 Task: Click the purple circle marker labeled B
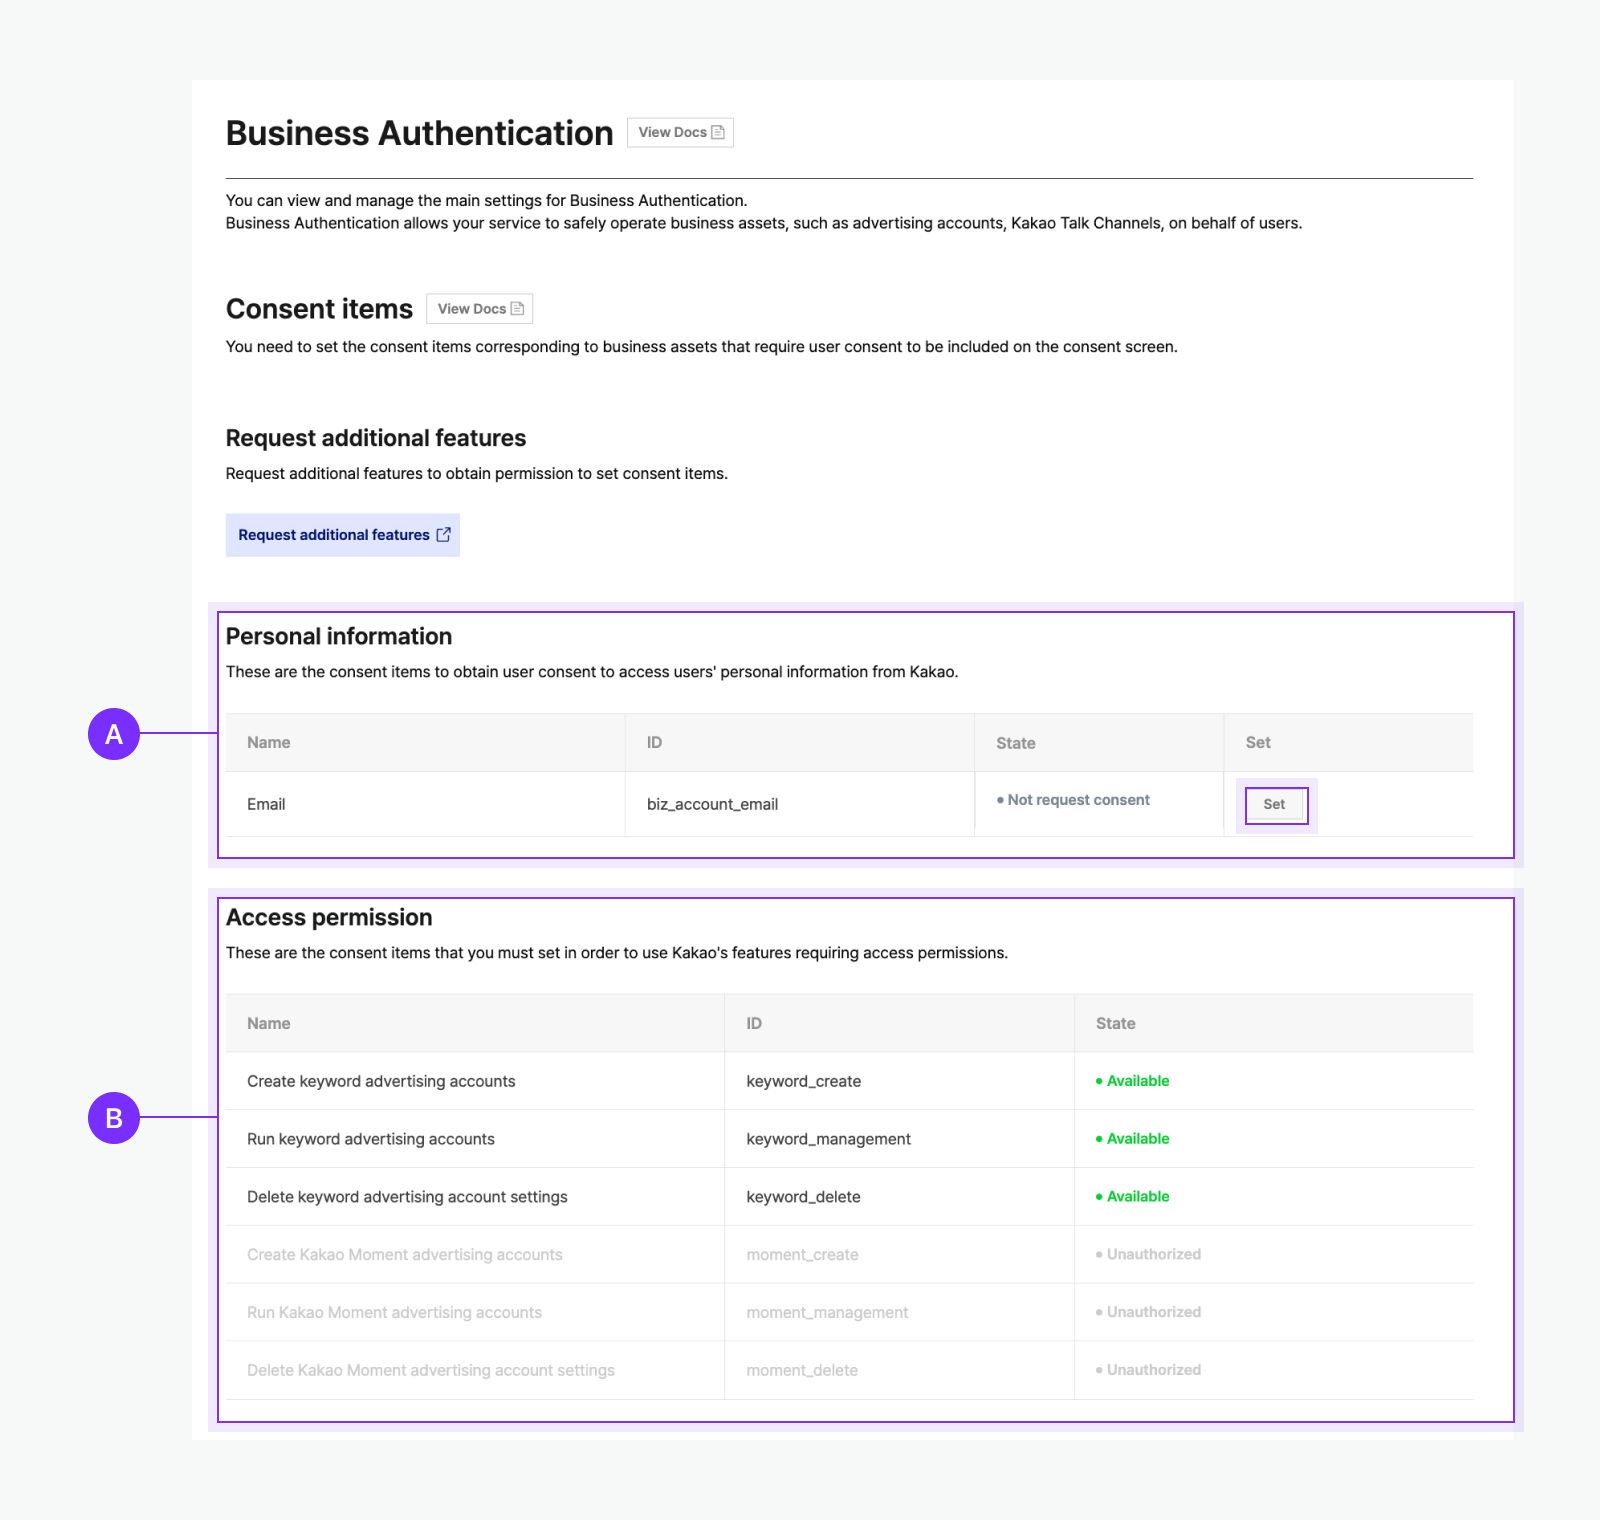coord(114,1118)
